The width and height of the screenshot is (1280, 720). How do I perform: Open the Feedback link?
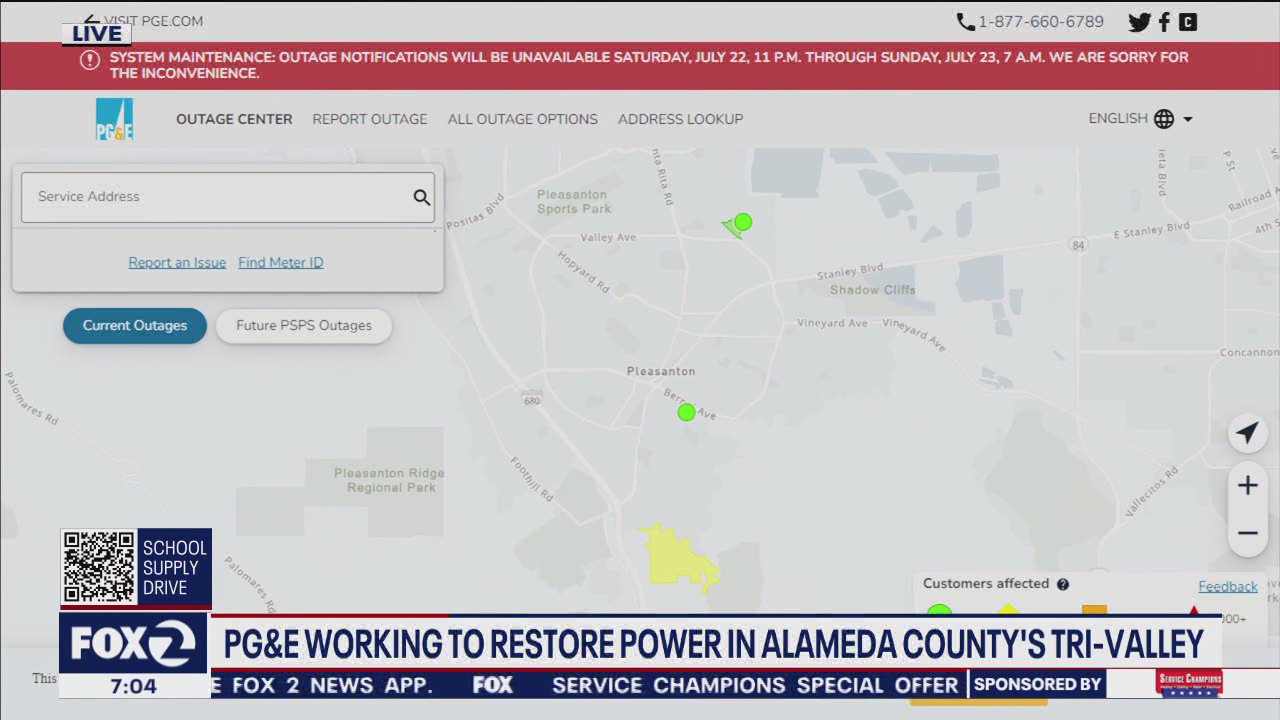1228,586
